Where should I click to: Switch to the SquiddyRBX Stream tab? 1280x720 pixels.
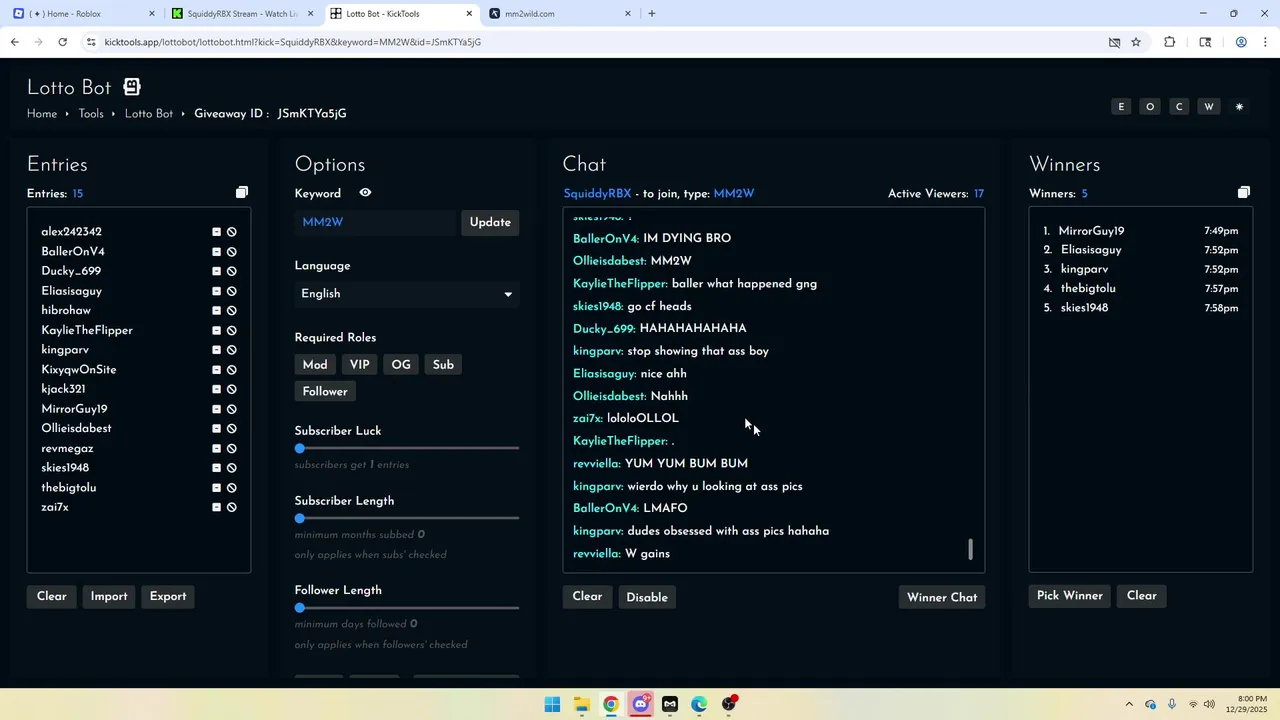(242, 14)
